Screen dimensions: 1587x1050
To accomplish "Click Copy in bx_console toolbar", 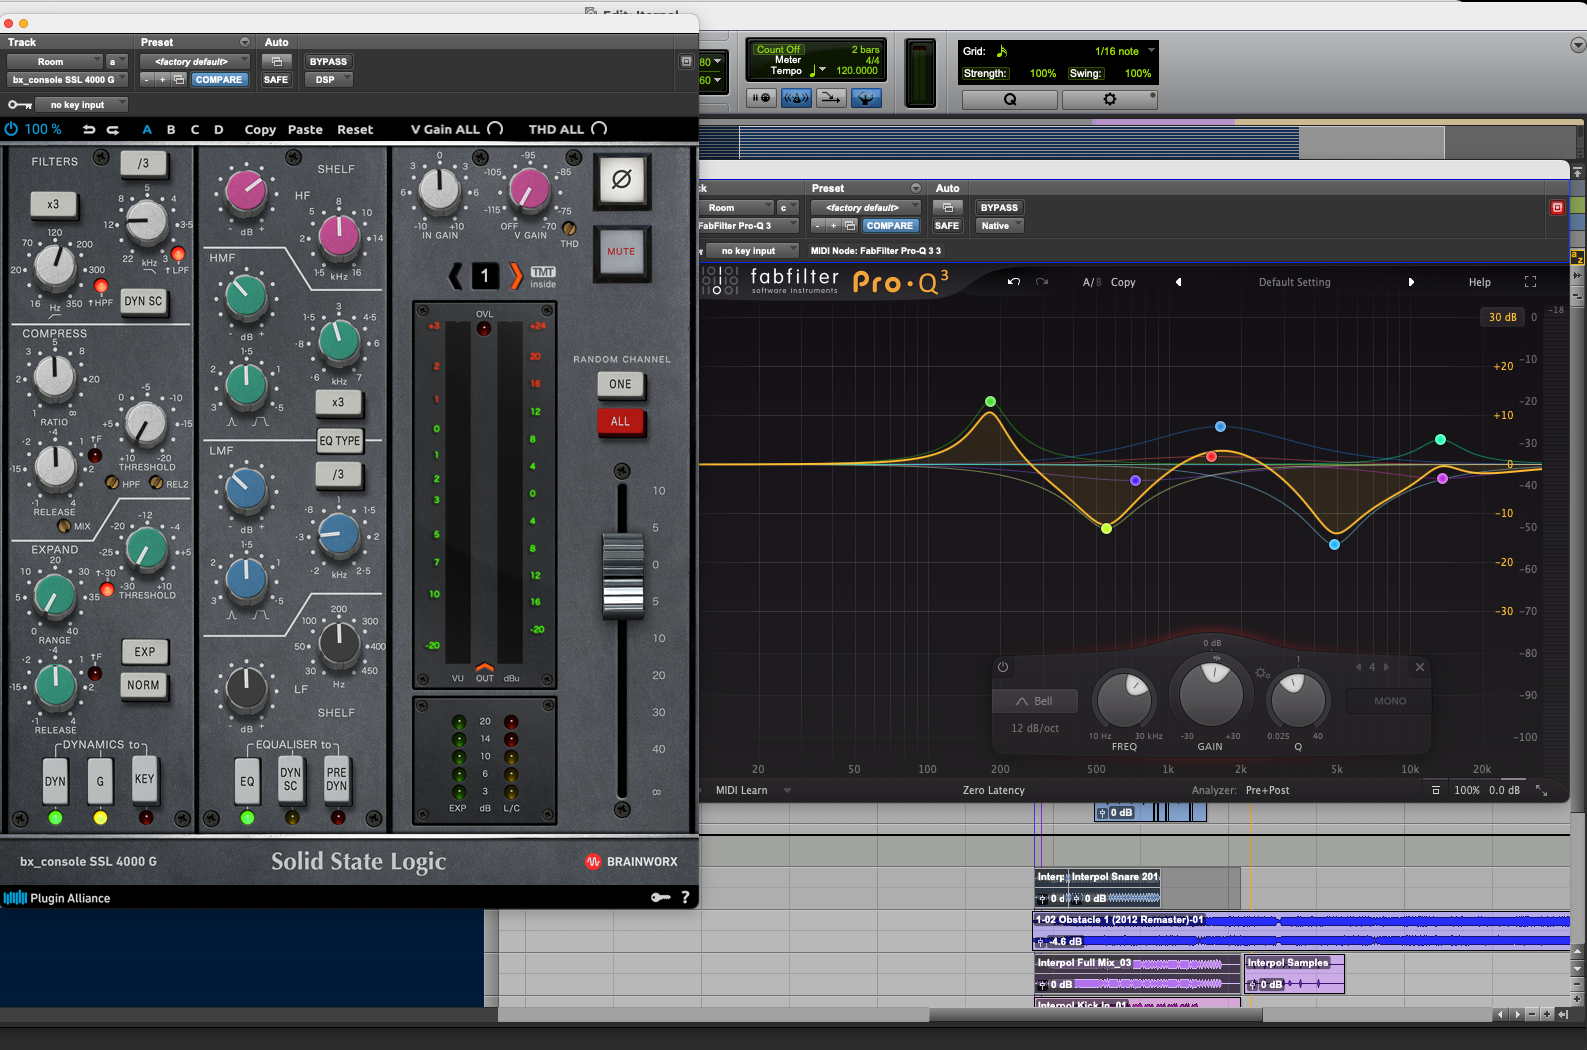I will (x=260, y=130).
